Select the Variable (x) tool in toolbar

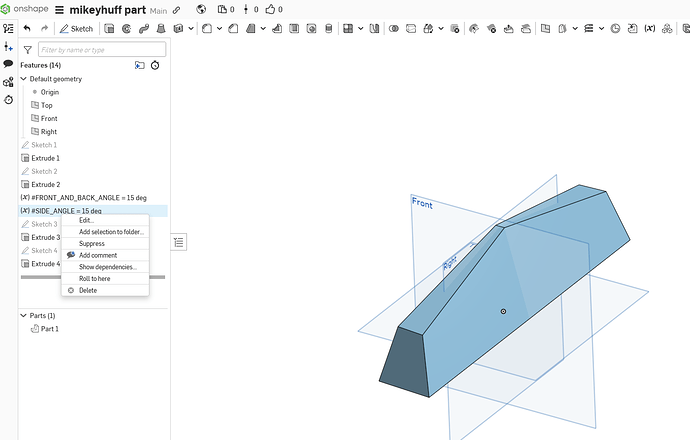[x=650, y=29]
